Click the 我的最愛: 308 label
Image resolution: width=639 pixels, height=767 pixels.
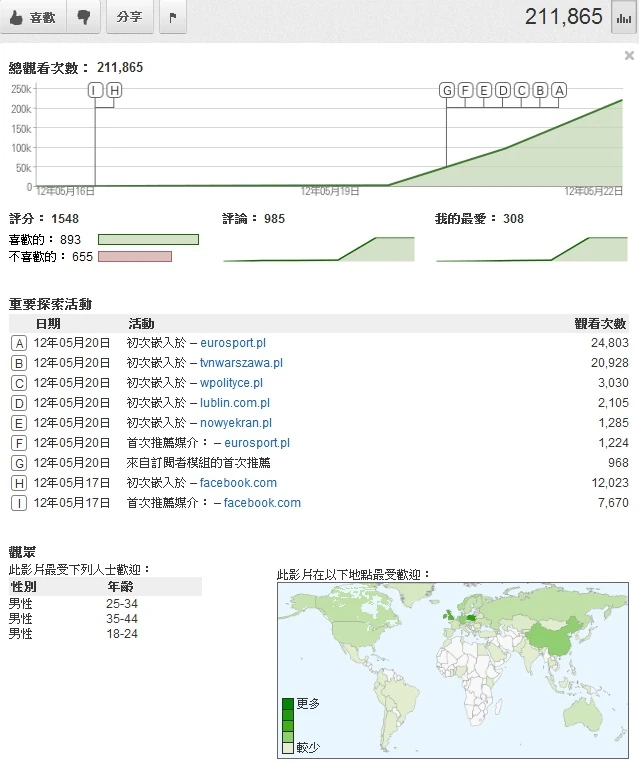click(x=479, y=219)
